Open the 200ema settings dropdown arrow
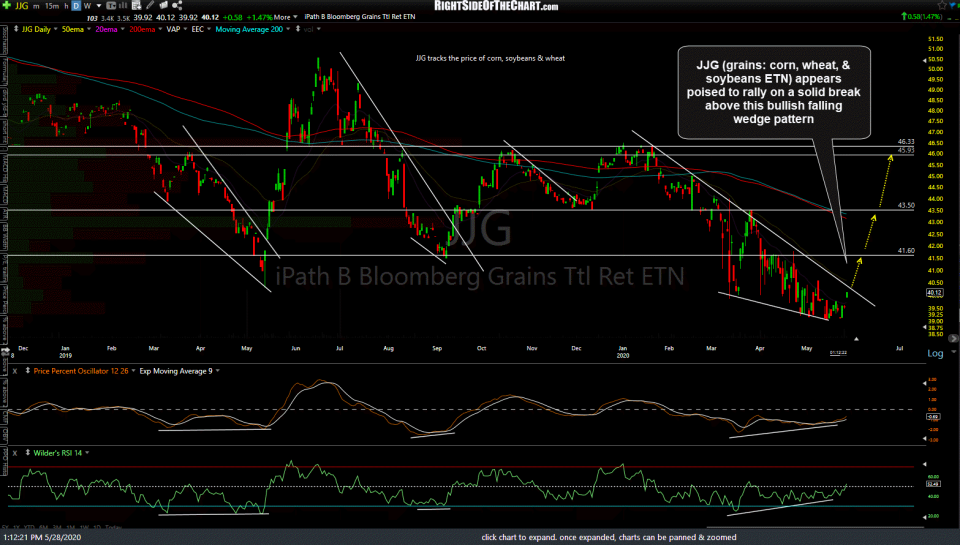This screenshot has width=960, height=545. (160, 29)
